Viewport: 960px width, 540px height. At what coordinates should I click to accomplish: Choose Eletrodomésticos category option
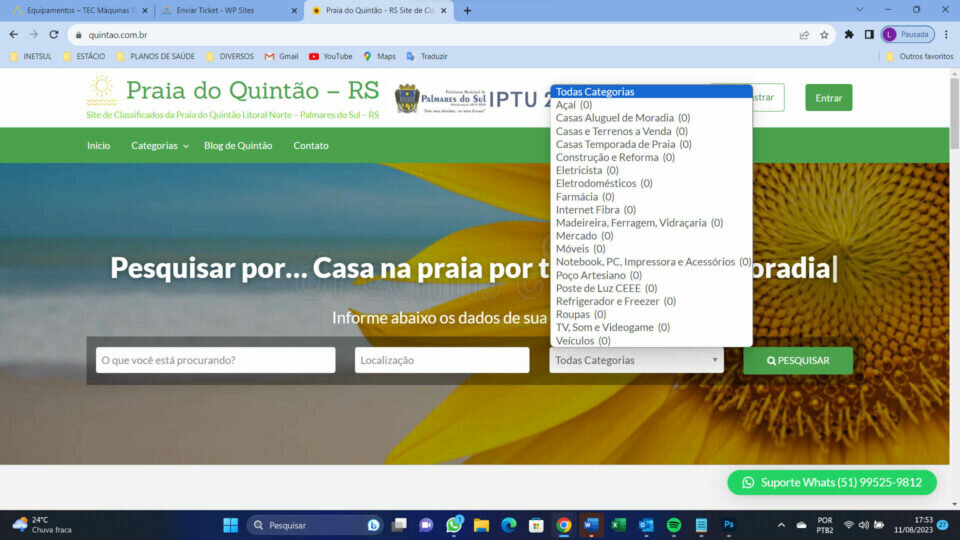pyautogui.click(x=651, y=183)
